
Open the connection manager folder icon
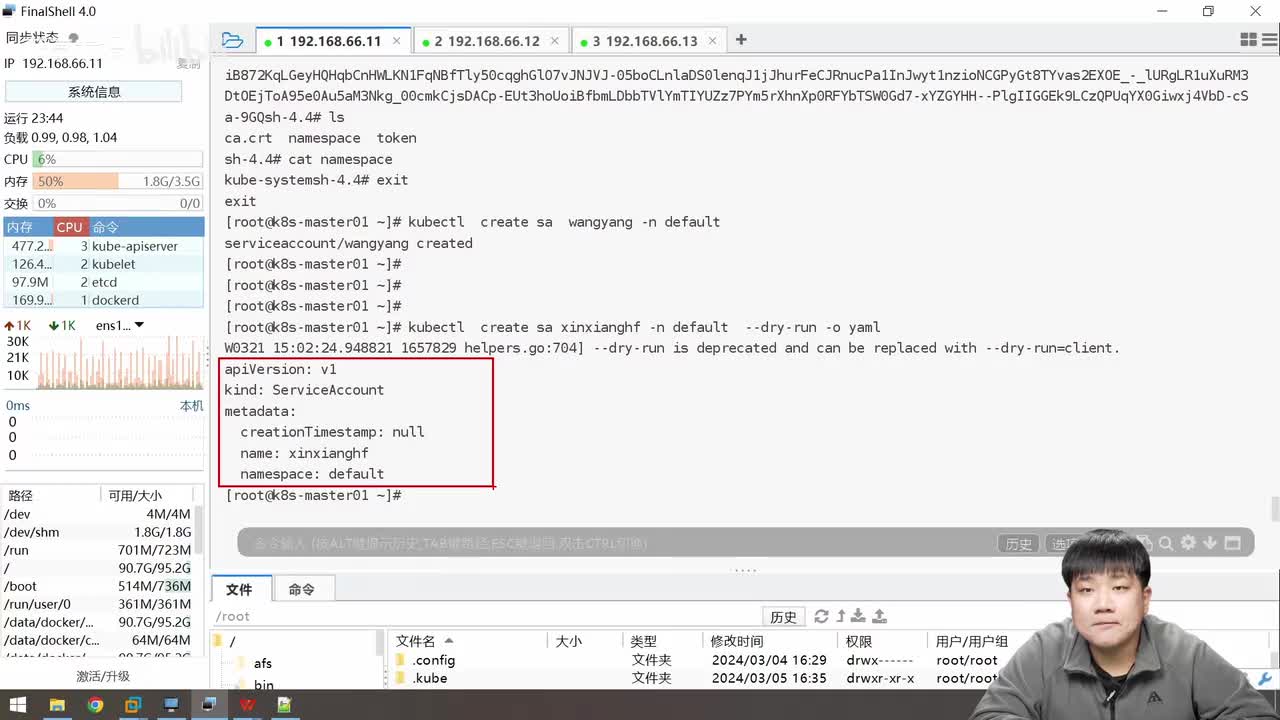click(x=232, y=40)
